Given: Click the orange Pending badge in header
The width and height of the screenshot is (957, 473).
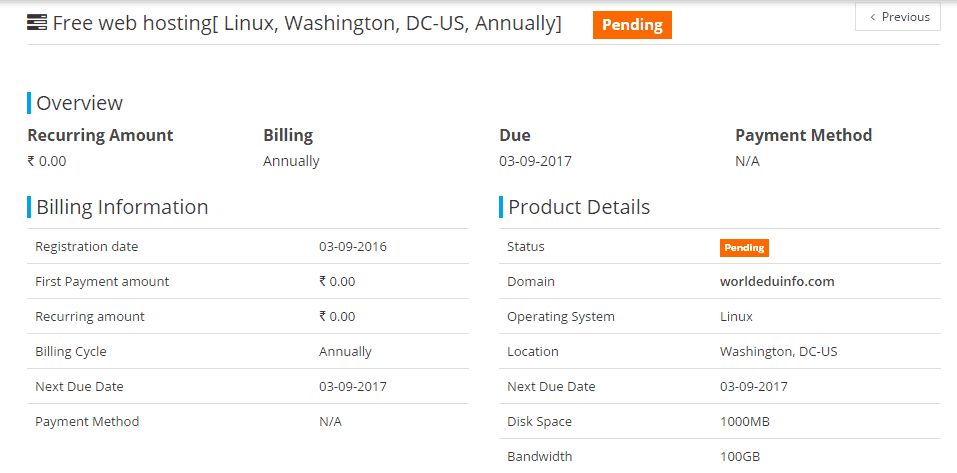Looking at the screenshot, I should click(632, 25).
